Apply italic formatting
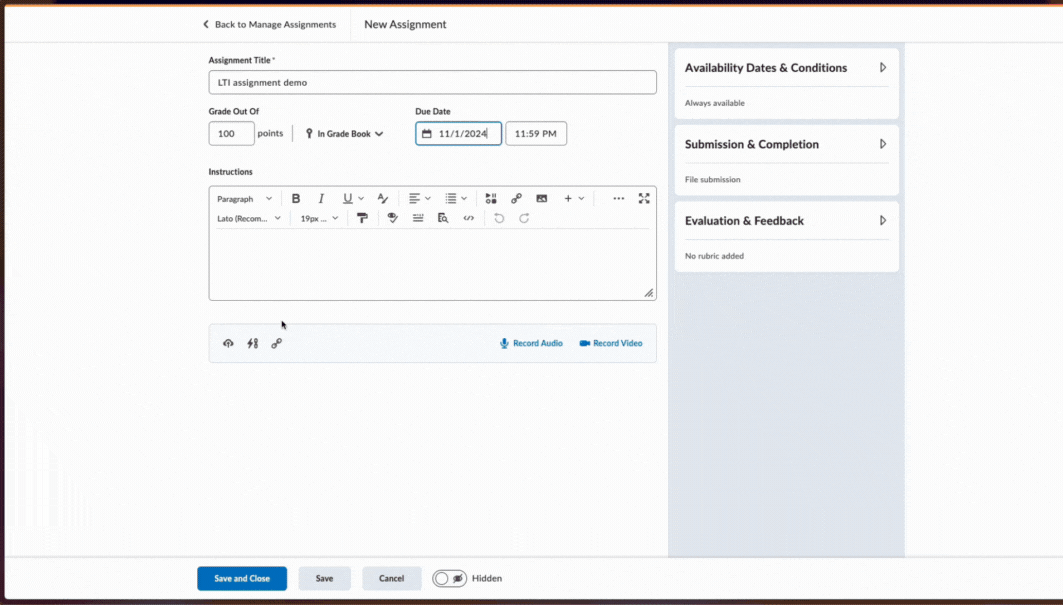 [x=321, y=198]
